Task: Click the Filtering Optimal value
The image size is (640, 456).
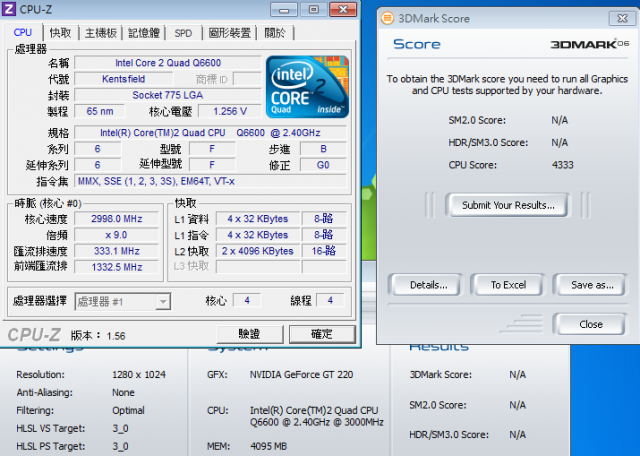Action: 128,410
